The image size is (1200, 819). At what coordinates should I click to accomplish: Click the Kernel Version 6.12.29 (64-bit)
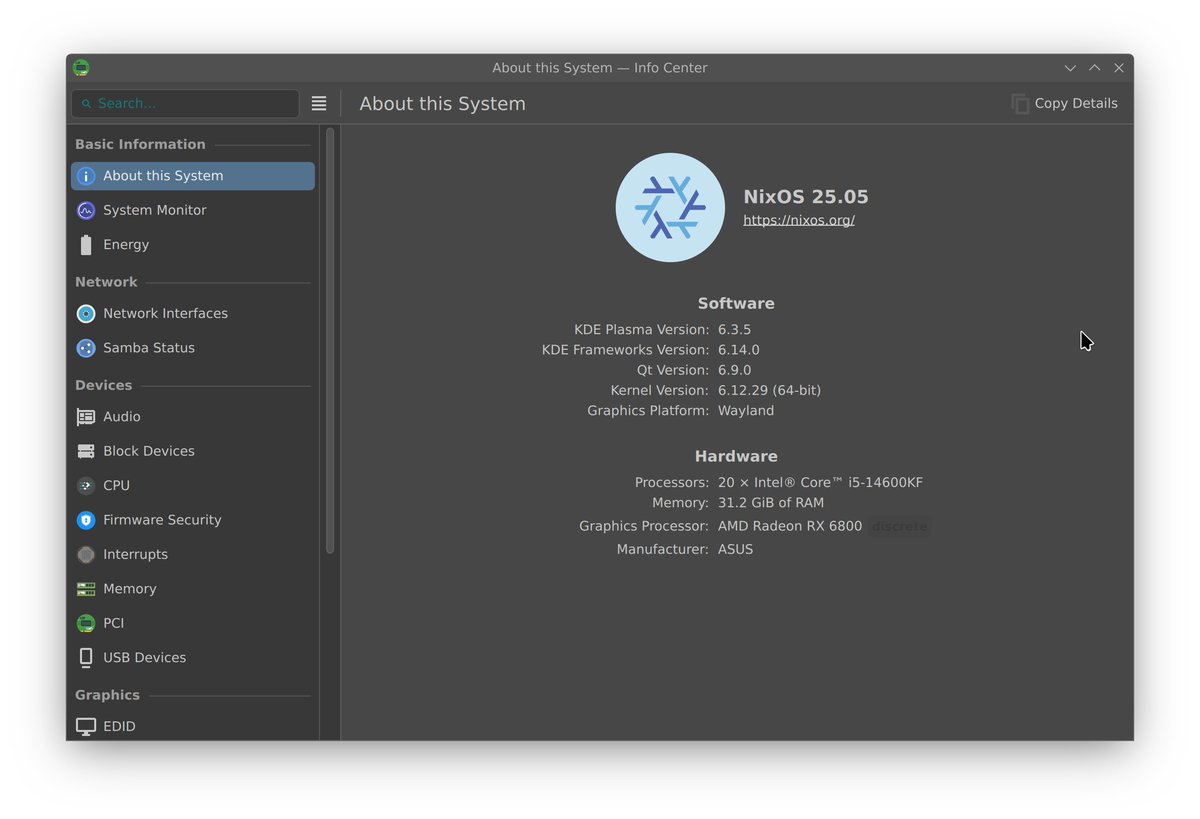[x=769, y=391]
